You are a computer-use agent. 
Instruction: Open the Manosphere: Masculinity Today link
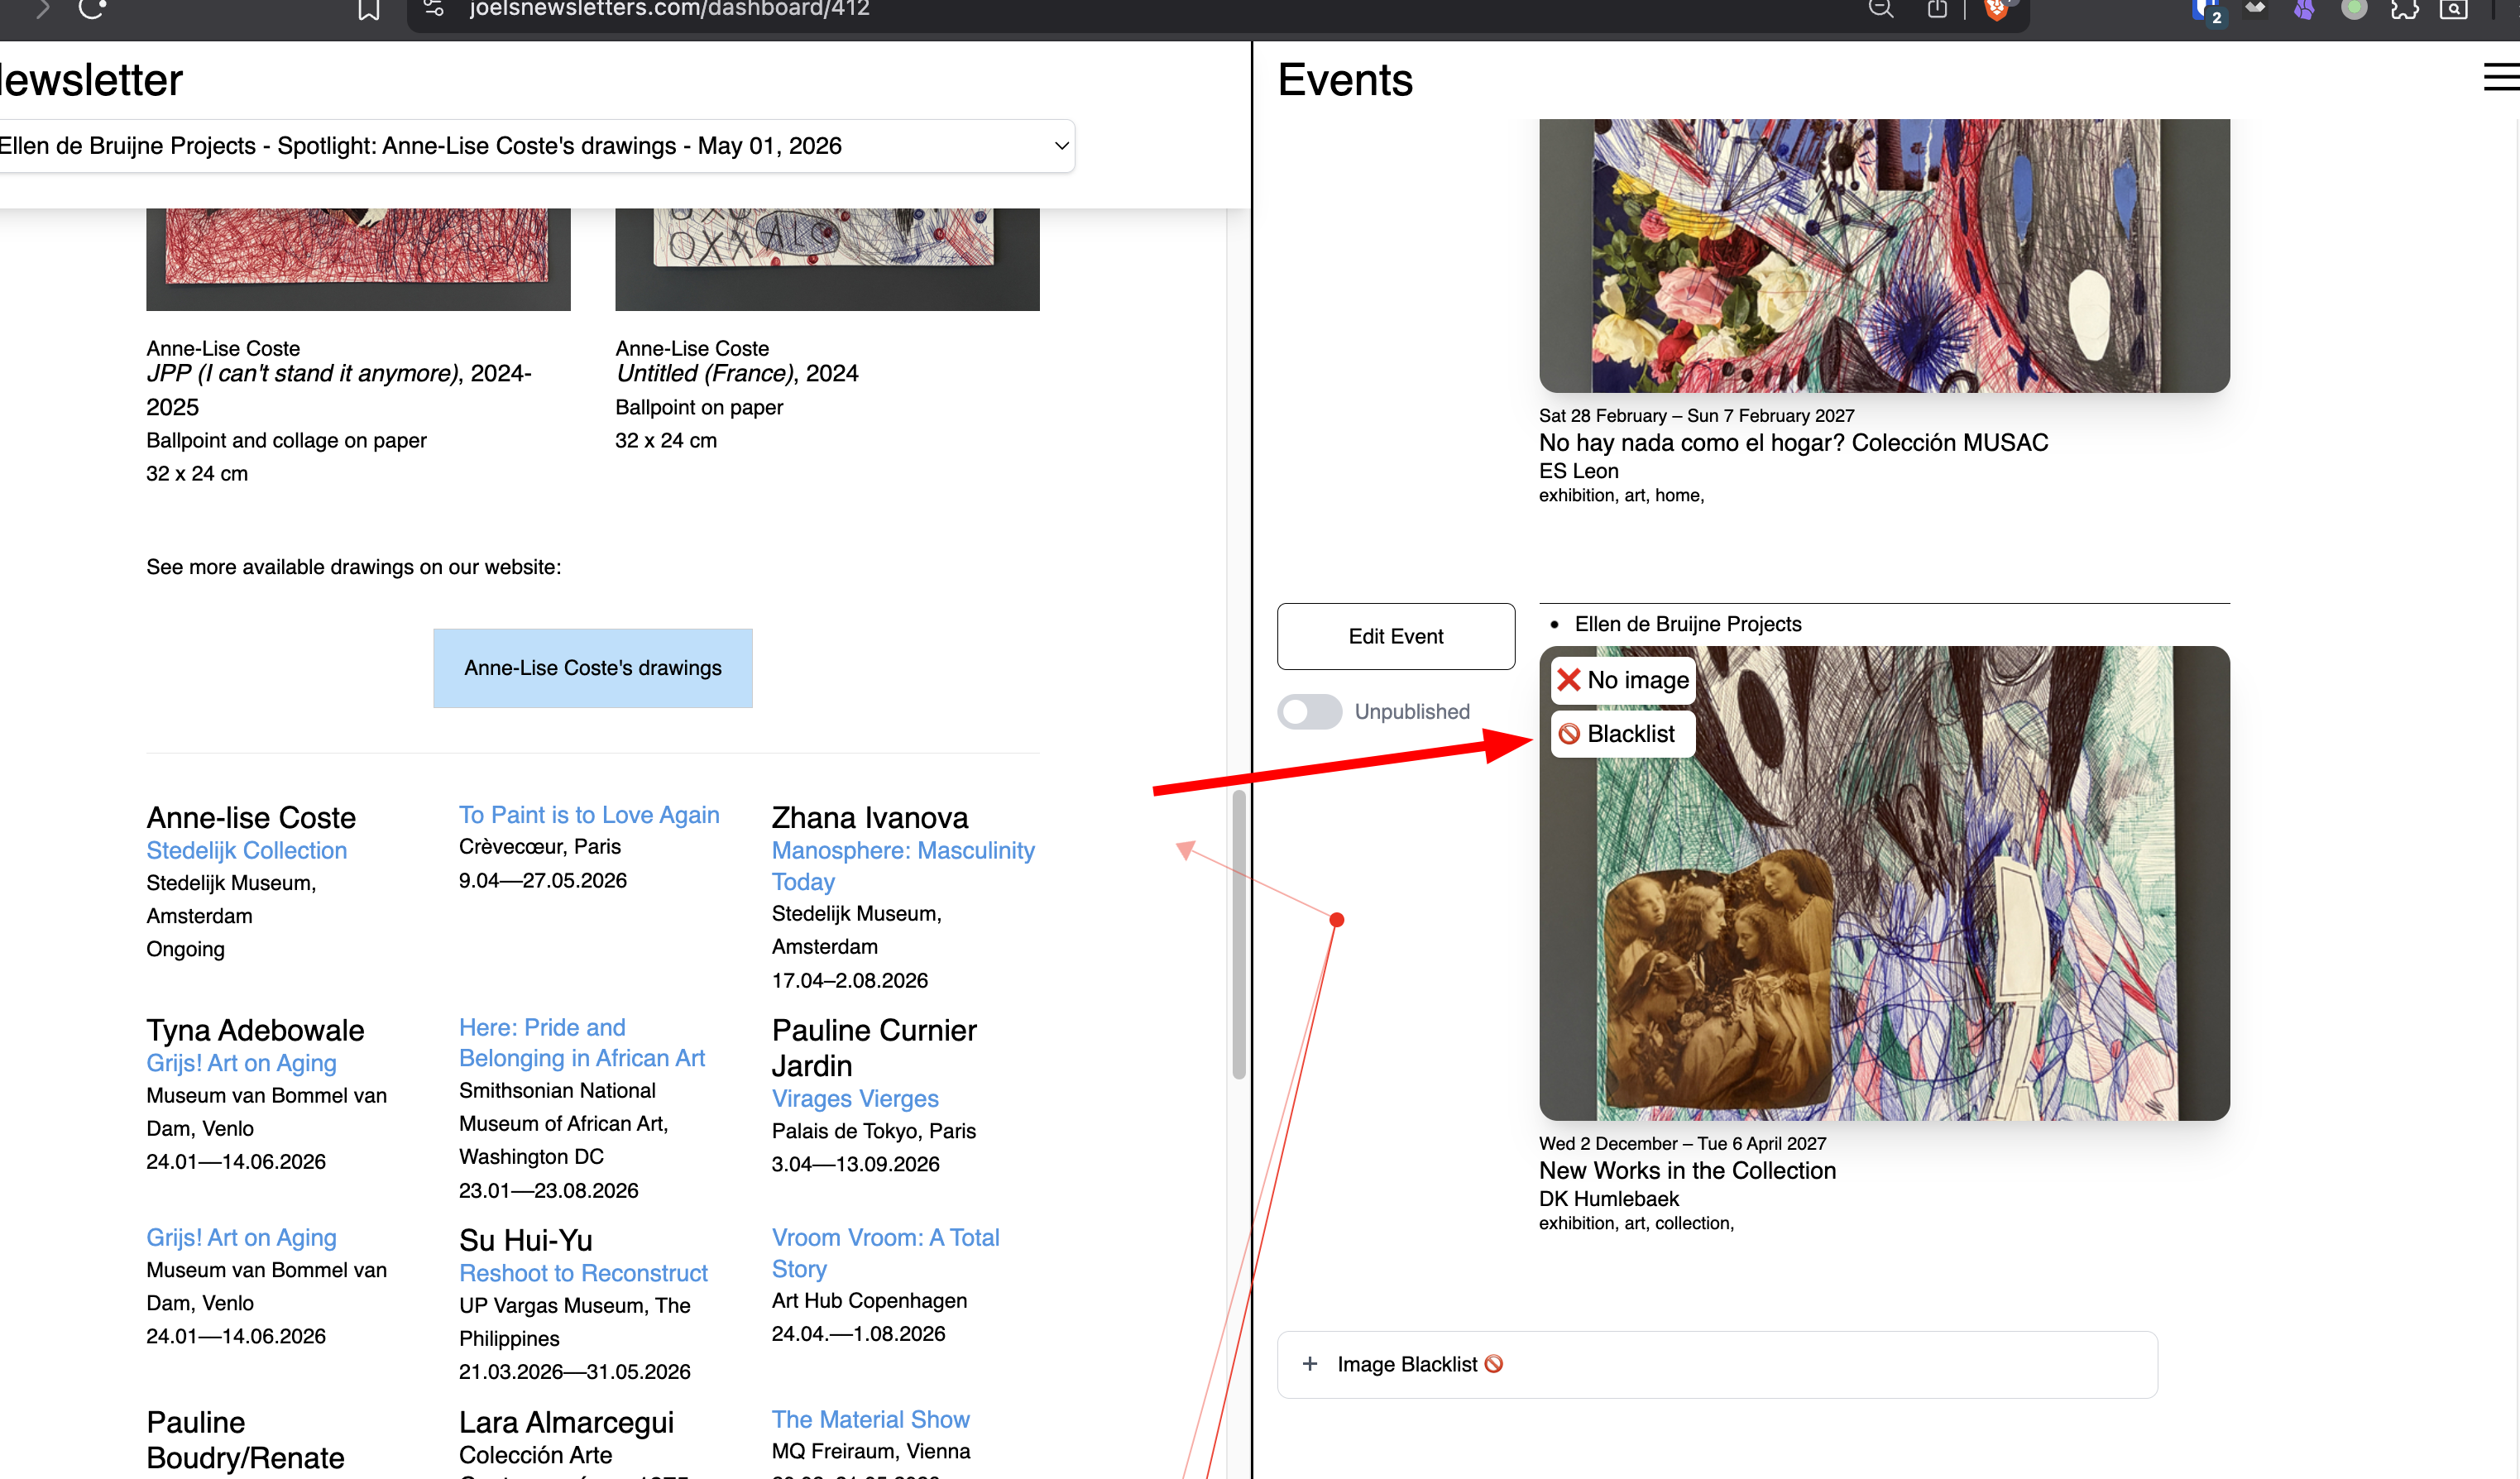tap(903, 866)
